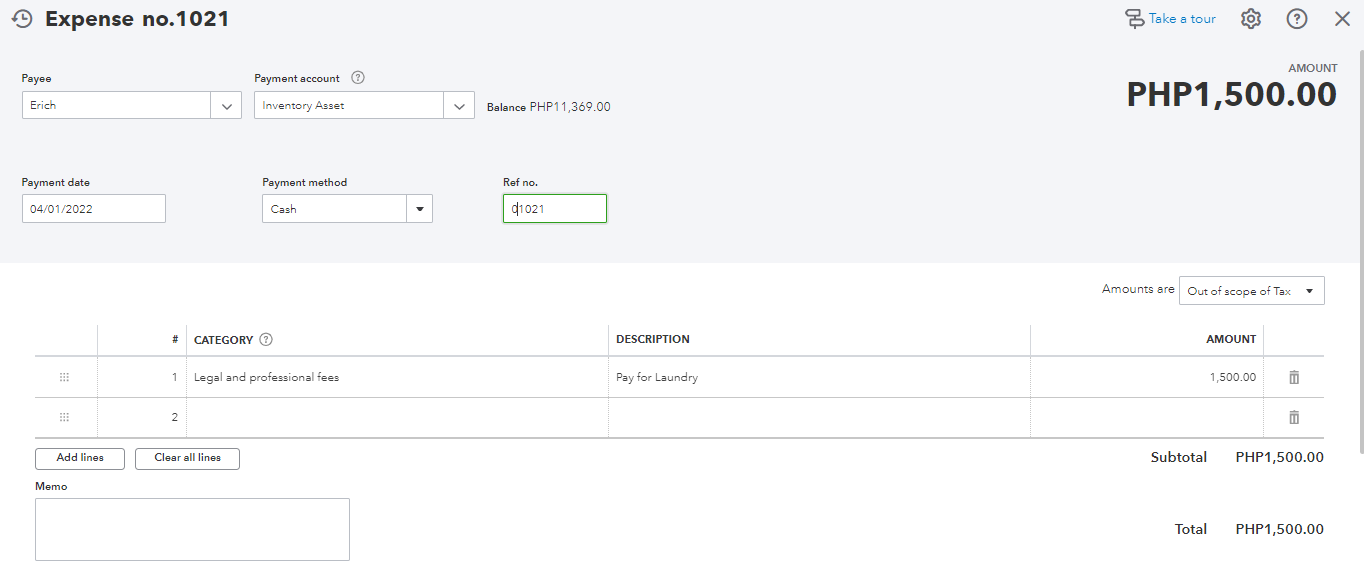The width and height of the screenshot is (1364, 573).
Task: Click the Payment date field
Action: [93, 209]
